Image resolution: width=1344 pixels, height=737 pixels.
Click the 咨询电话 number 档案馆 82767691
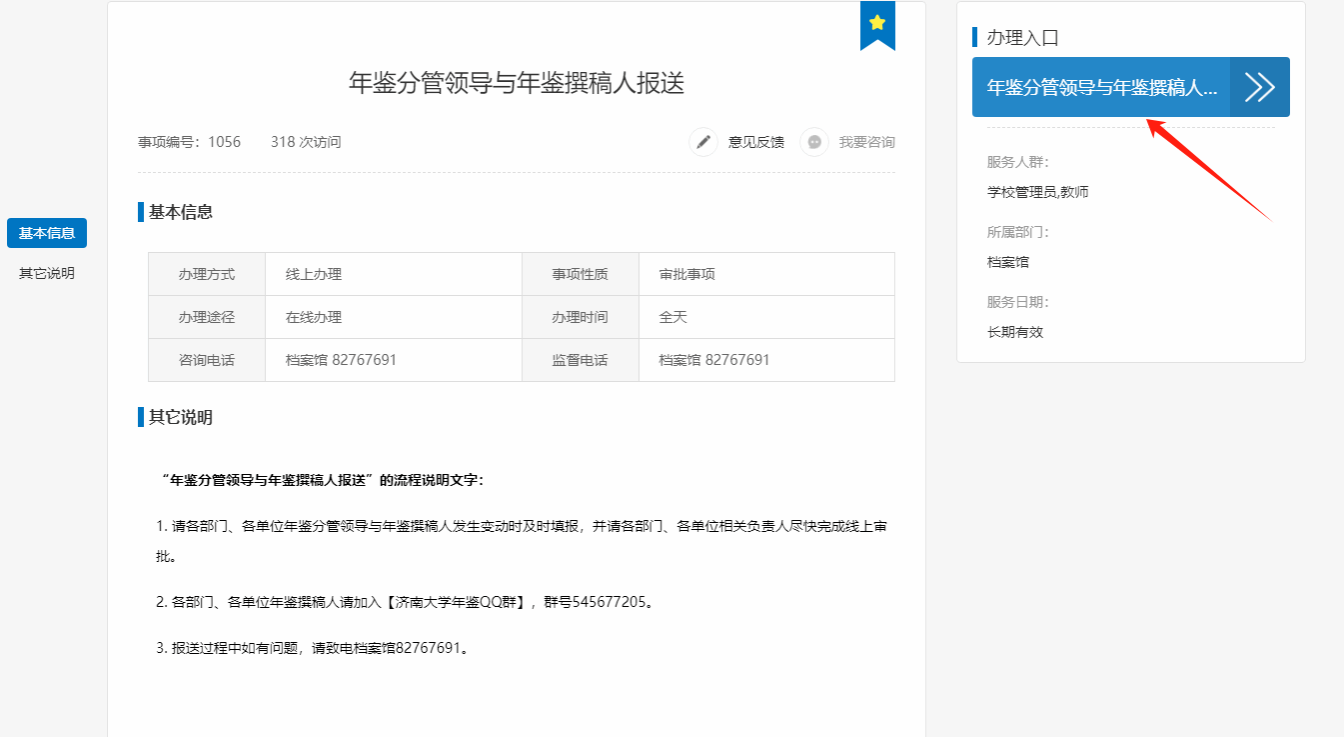(x=341, y=360)
